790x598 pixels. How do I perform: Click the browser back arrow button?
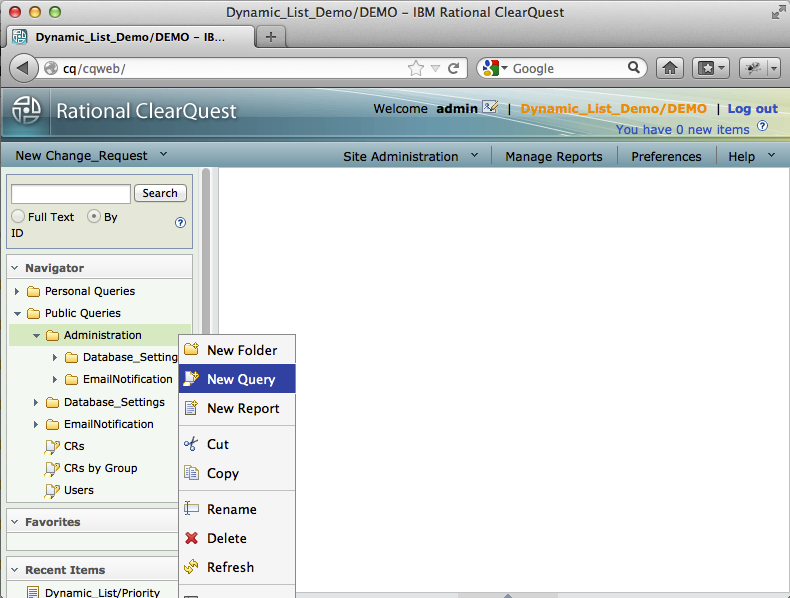tap(23, 68)
